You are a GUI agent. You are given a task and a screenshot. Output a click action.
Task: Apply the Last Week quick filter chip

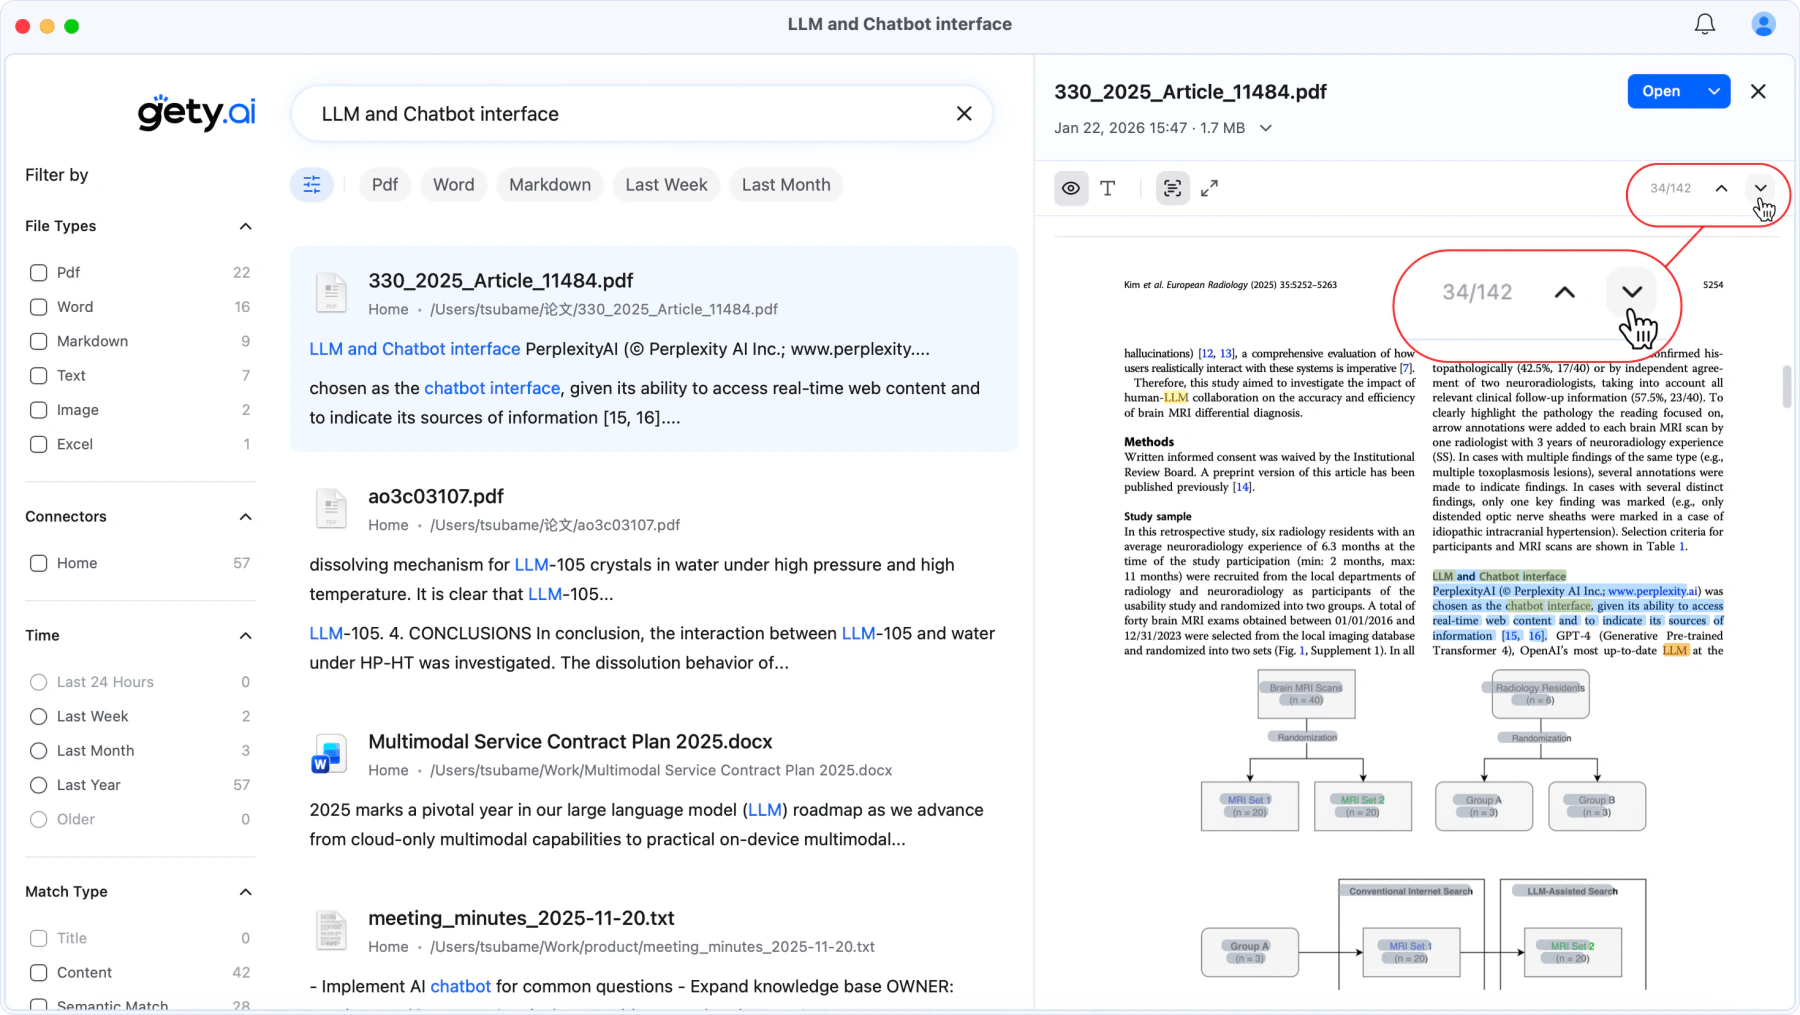pos(666,185)
